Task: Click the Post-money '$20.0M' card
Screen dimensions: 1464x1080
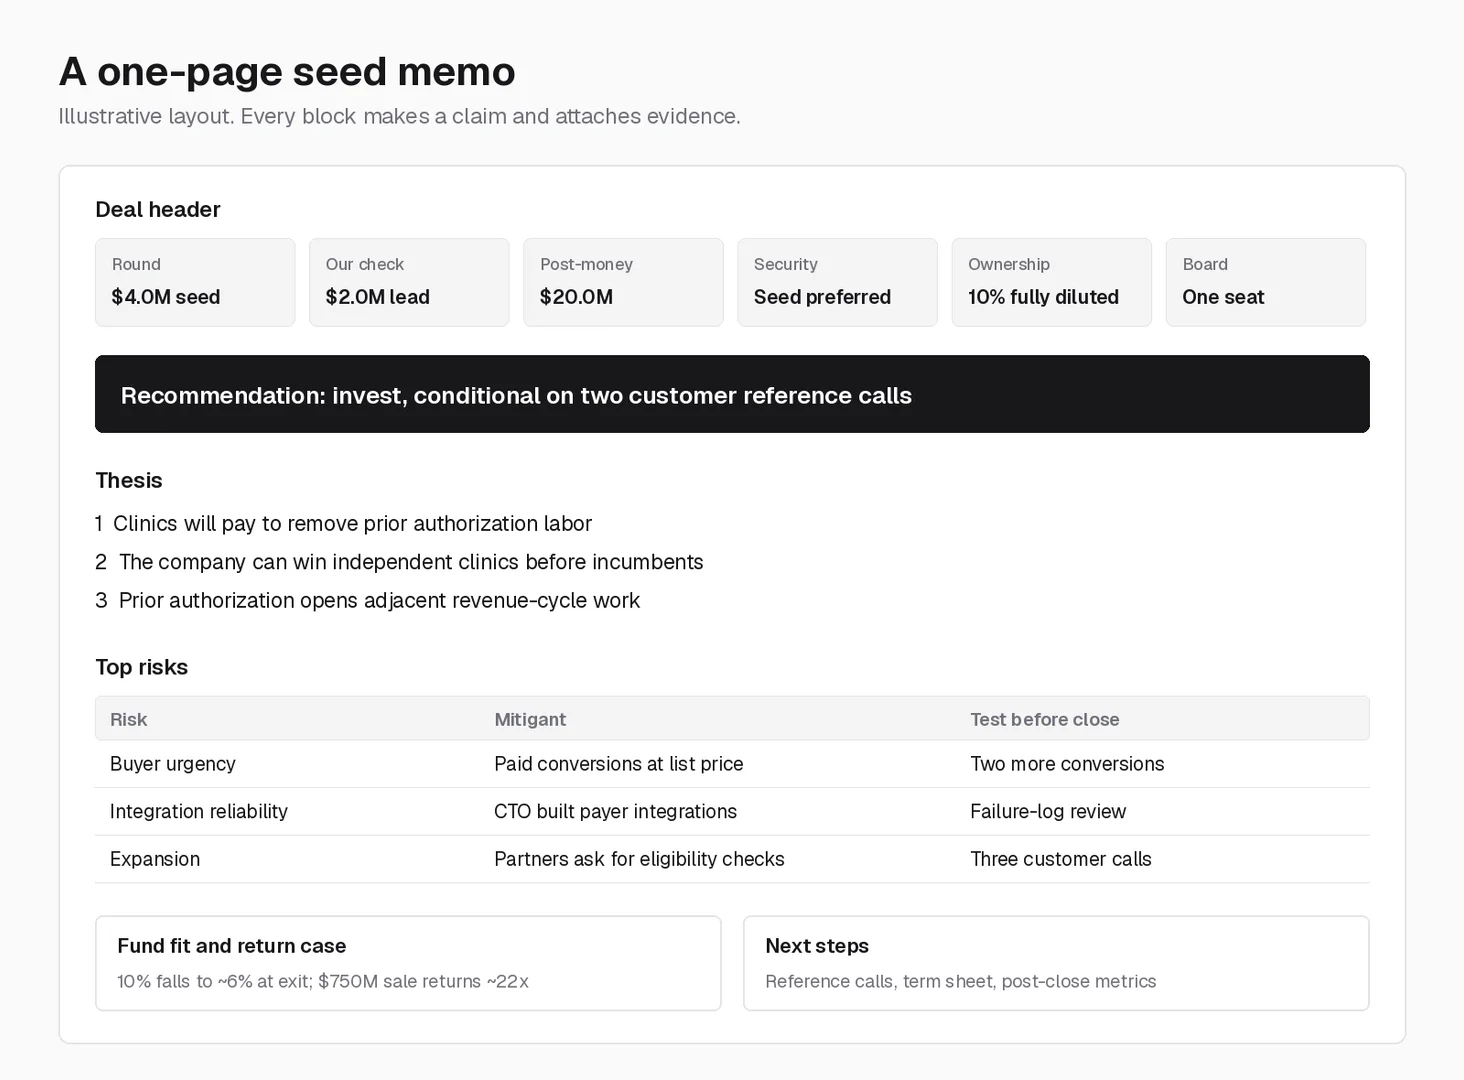Action: pos(623,282)
